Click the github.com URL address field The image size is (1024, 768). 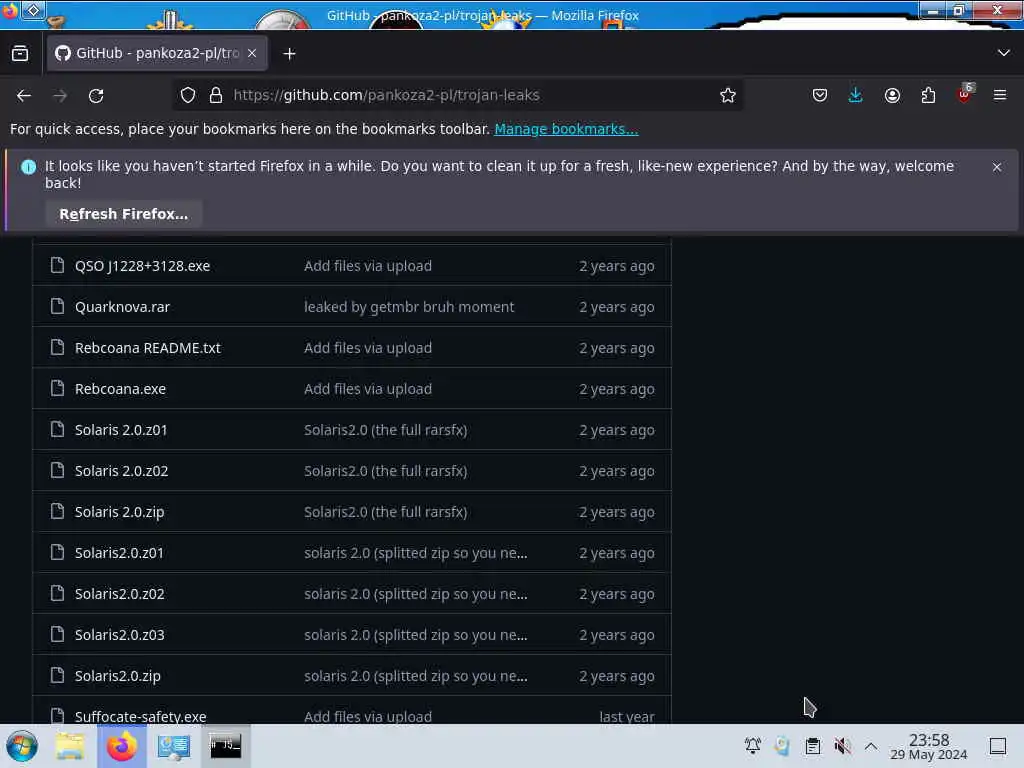(457, 95)
